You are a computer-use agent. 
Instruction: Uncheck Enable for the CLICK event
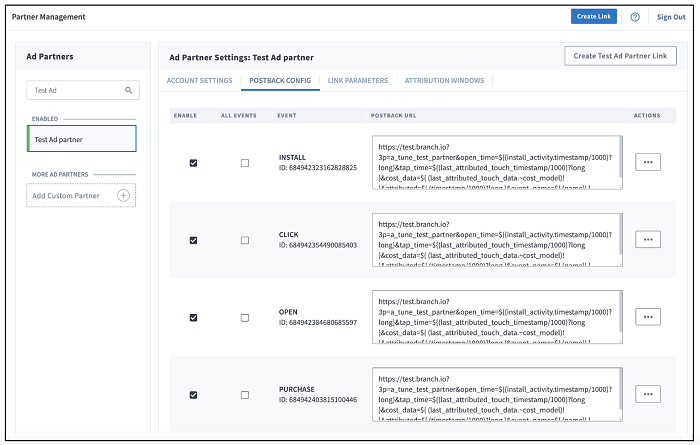pyautogui.click(x=193, y=240)
